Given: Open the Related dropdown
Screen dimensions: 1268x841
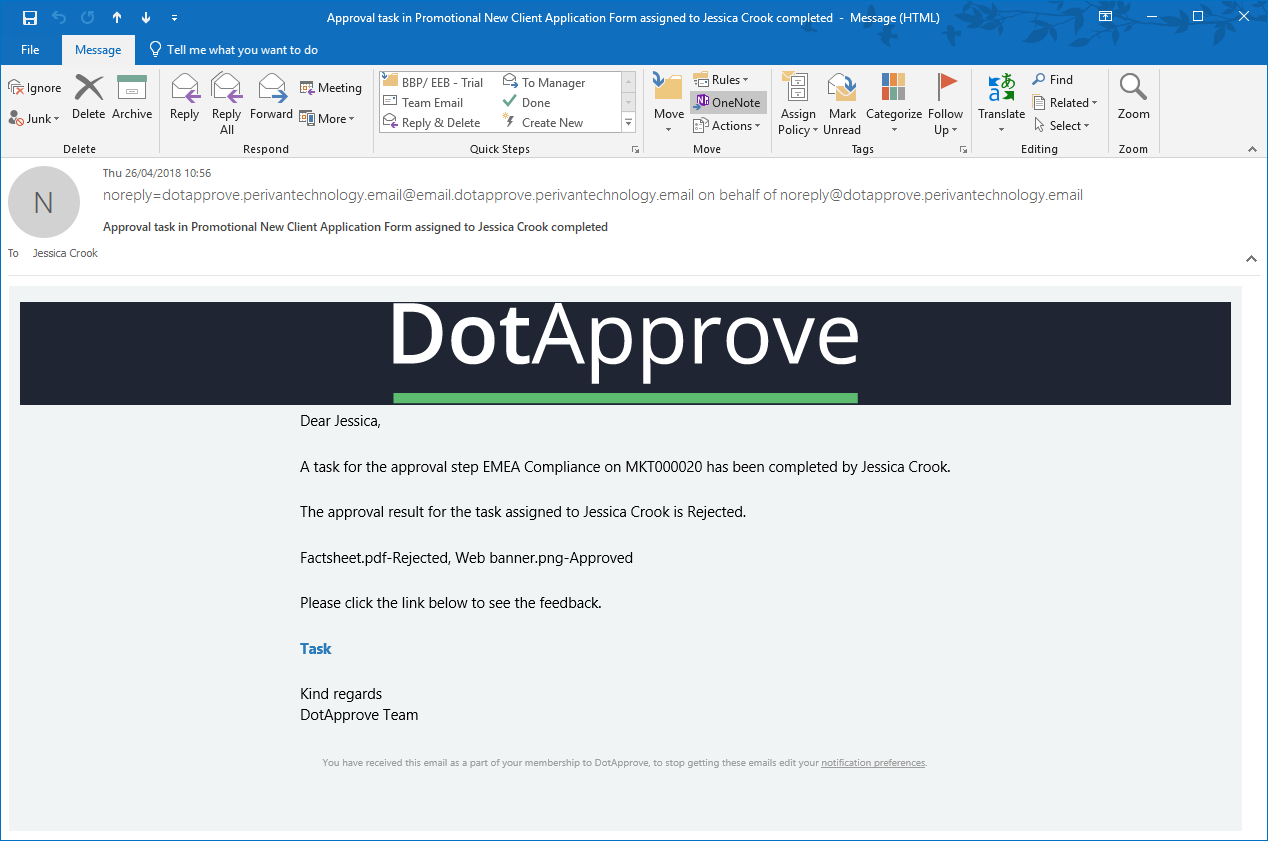Looking at the screenshot, I should 1065,103.
